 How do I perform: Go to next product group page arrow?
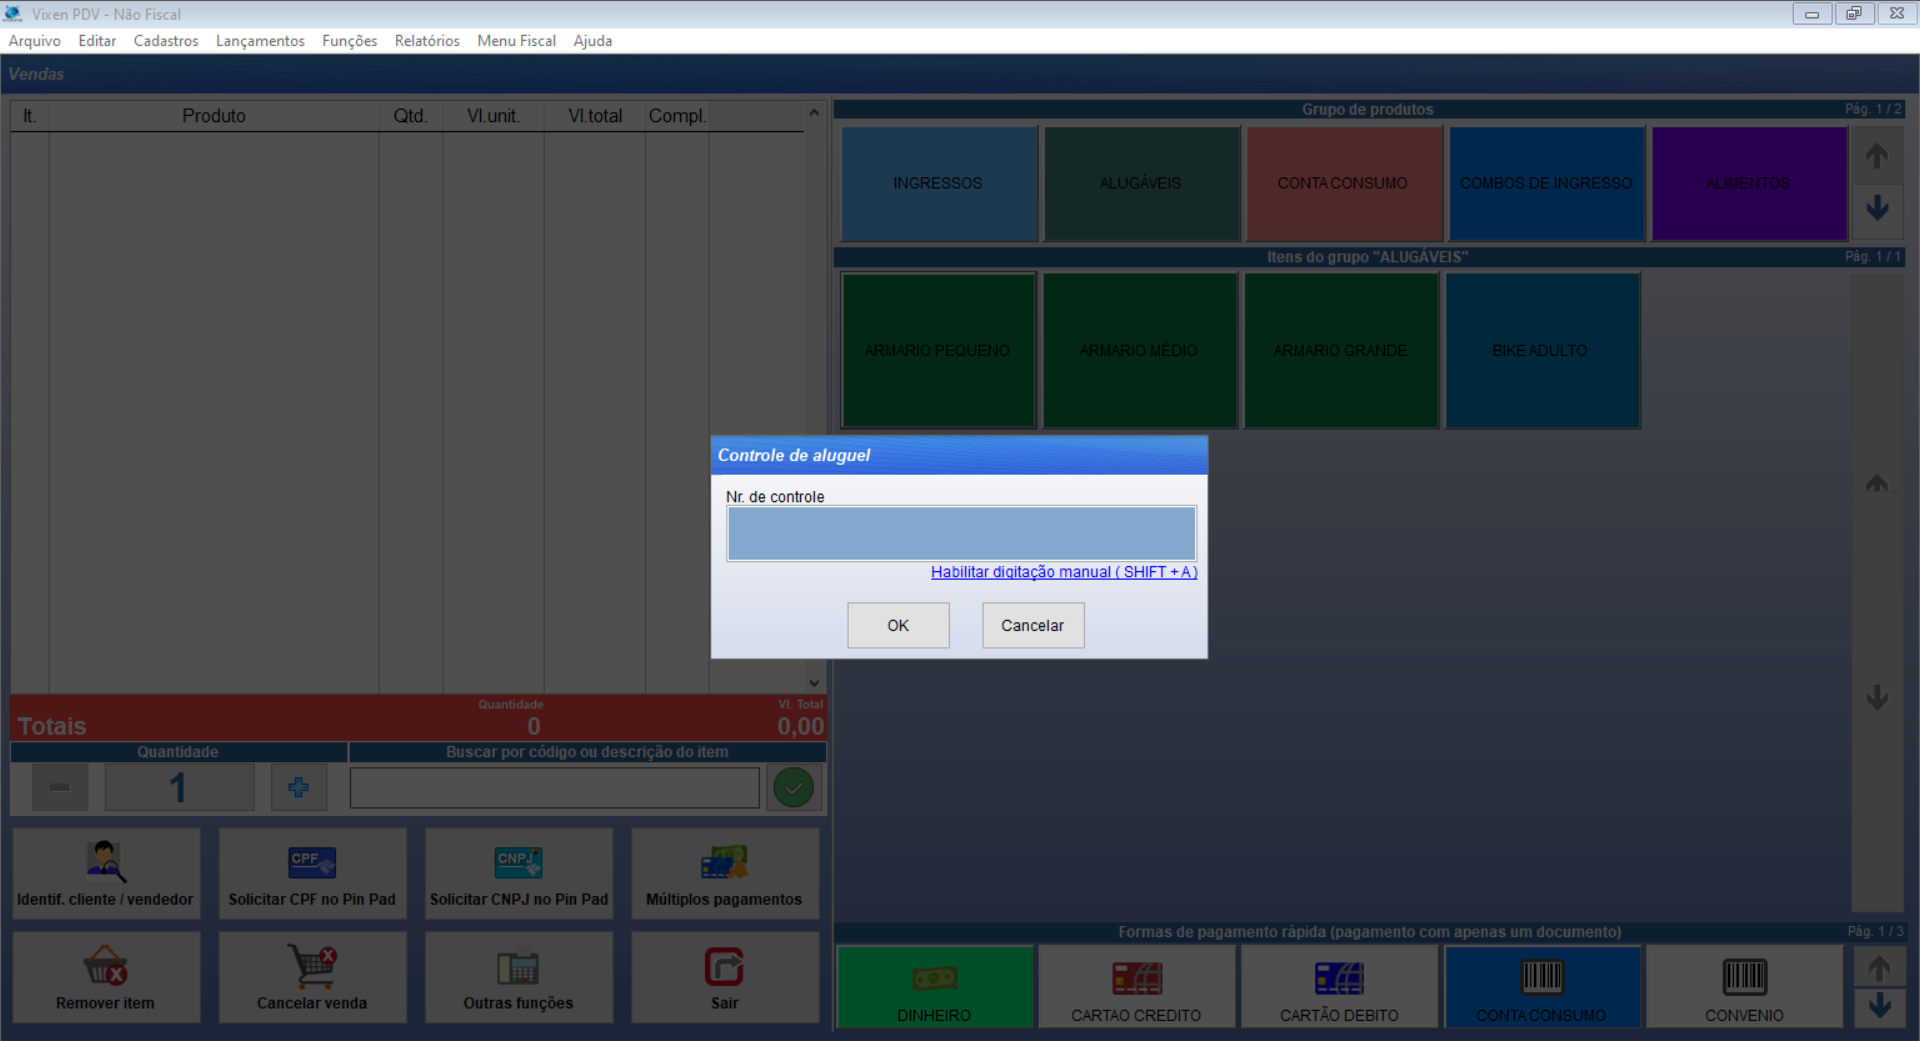coord(1877,208)
